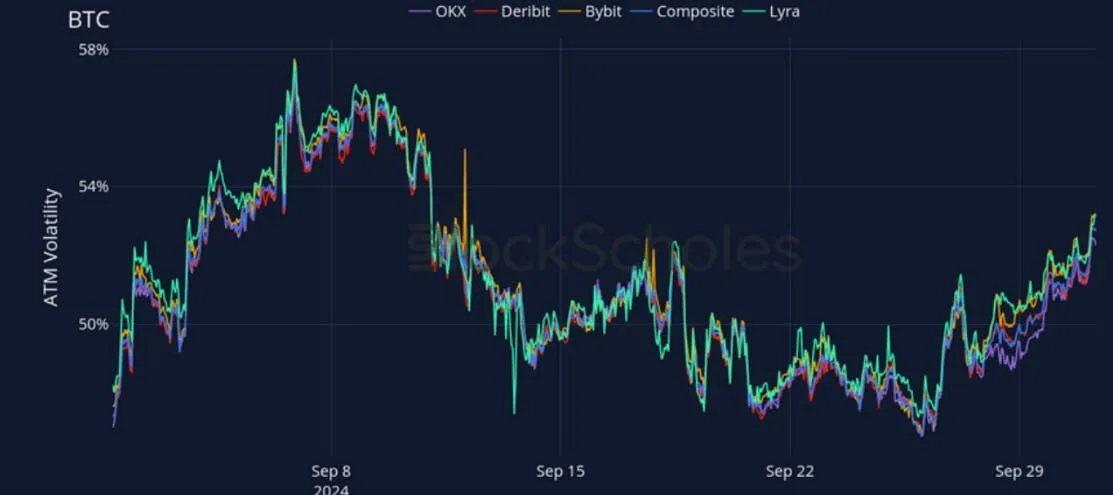Viewport: 1113px width, 495px height.
Task: Toggle the Bybit series in the legend
Action: 591,11
